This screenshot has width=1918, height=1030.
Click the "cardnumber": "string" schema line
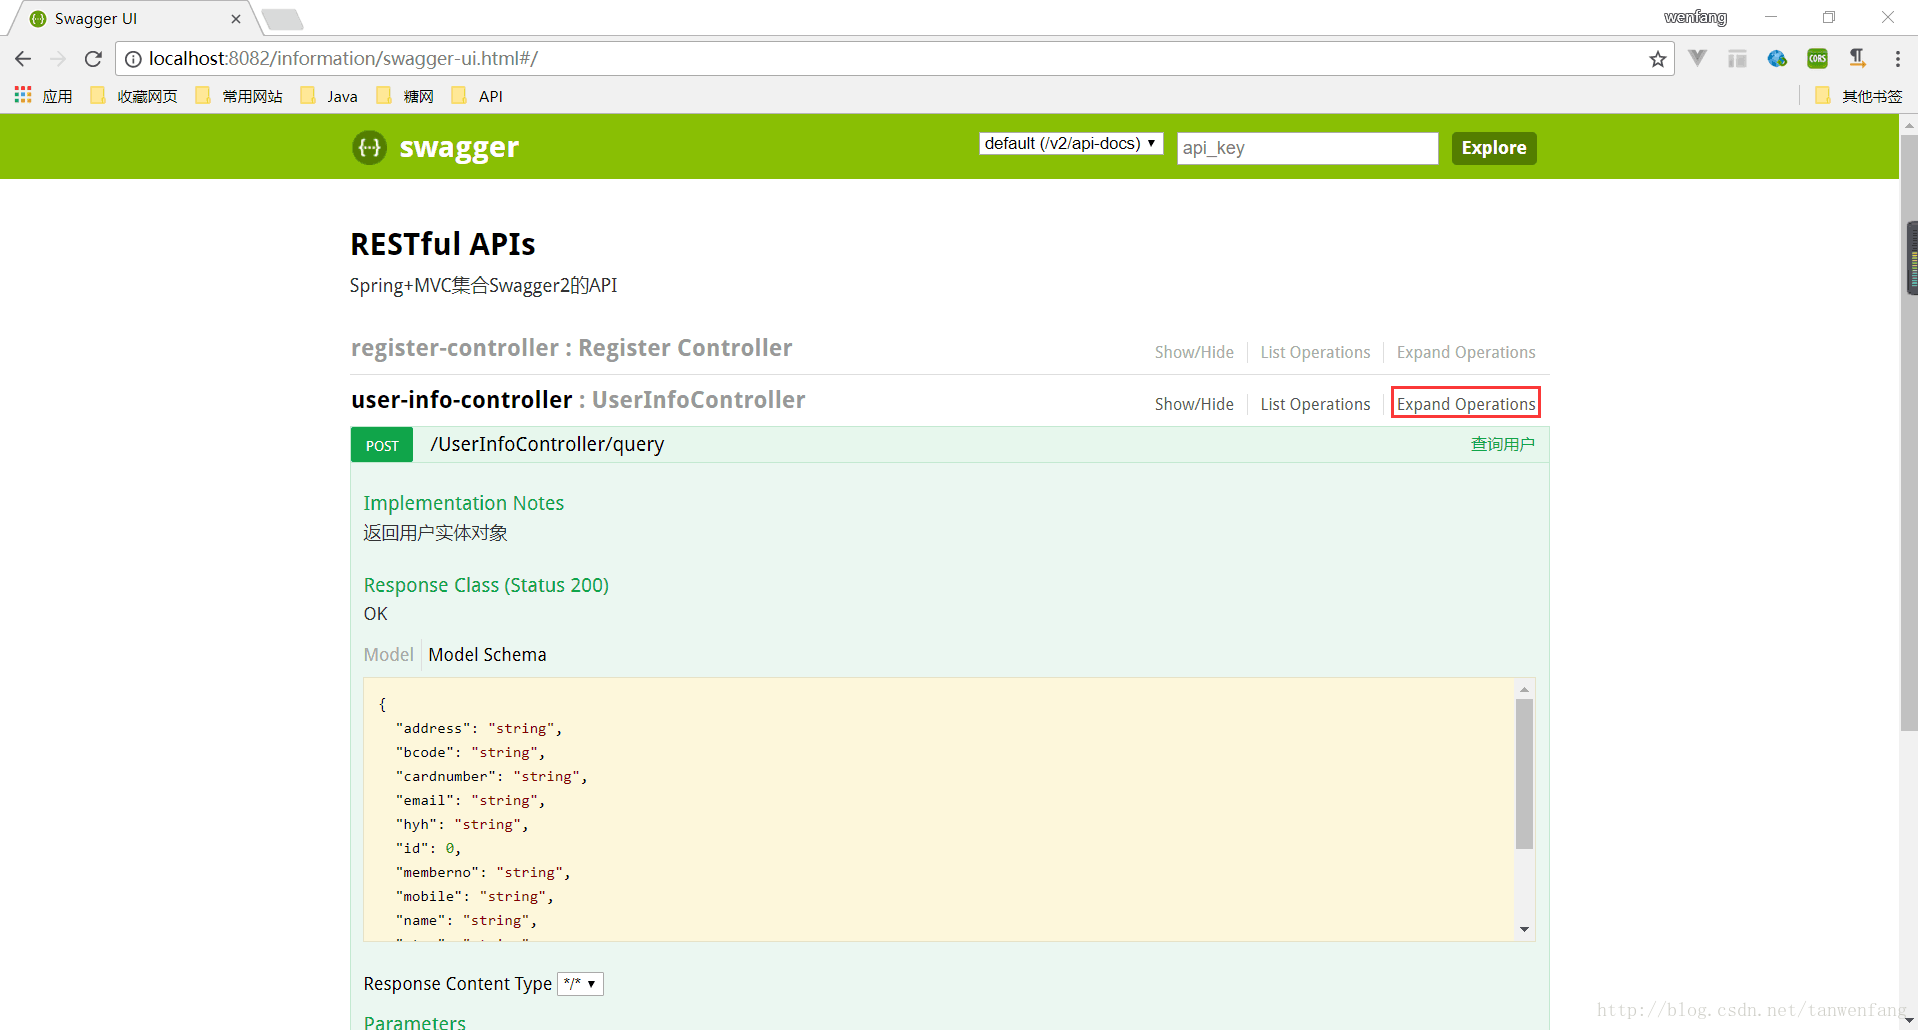point(491,776)
